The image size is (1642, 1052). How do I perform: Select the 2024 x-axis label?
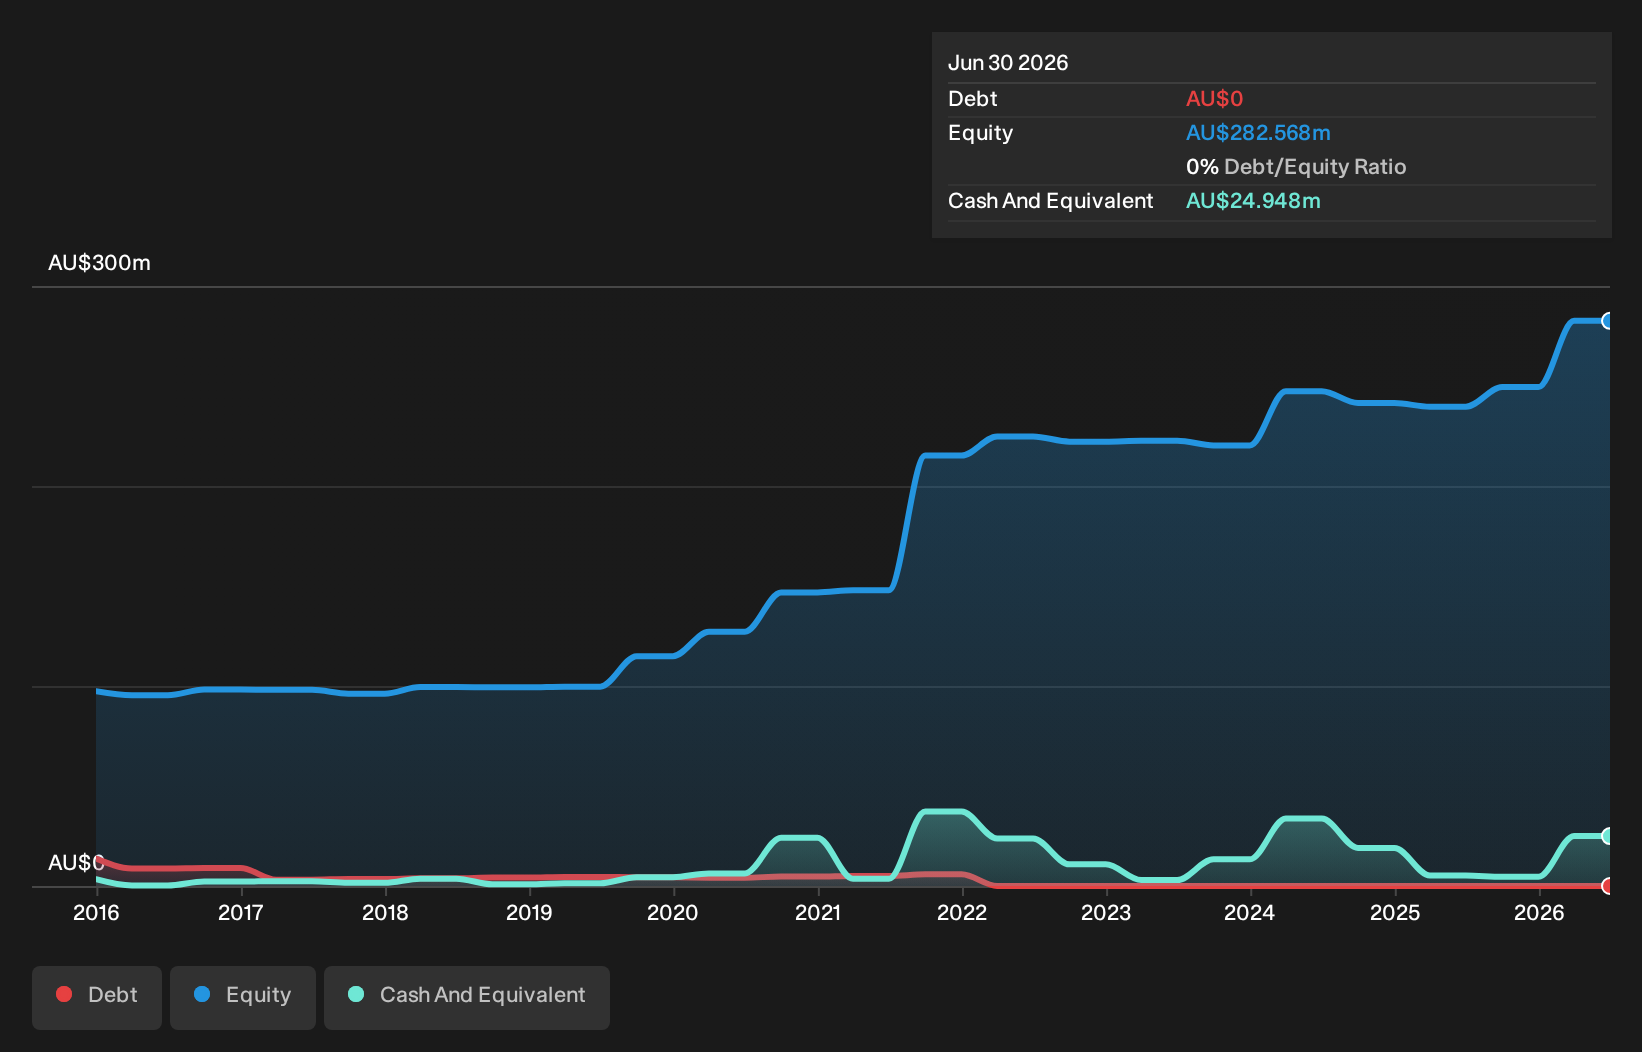pos(1250,912)
